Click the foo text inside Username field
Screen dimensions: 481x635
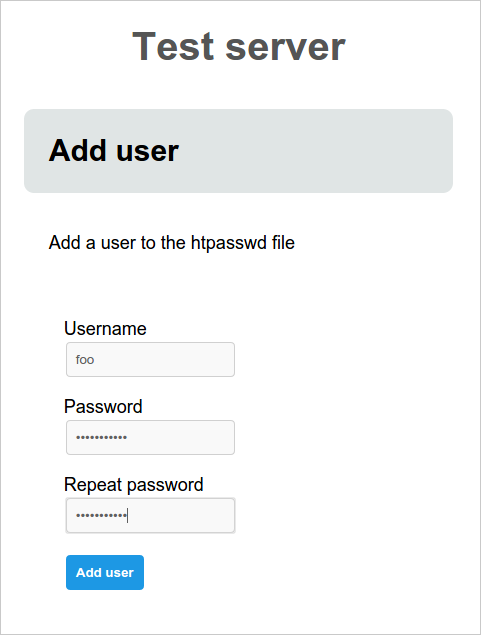[85, 360]
